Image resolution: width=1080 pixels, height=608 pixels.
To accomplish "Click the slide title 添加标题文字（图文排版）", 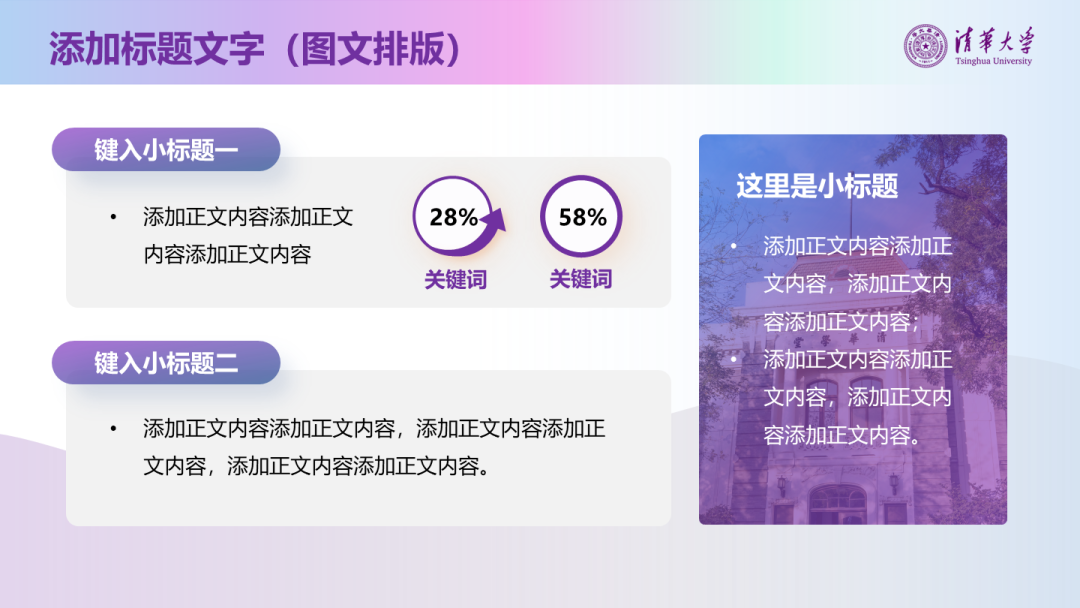I will click(x=256, y=48).
